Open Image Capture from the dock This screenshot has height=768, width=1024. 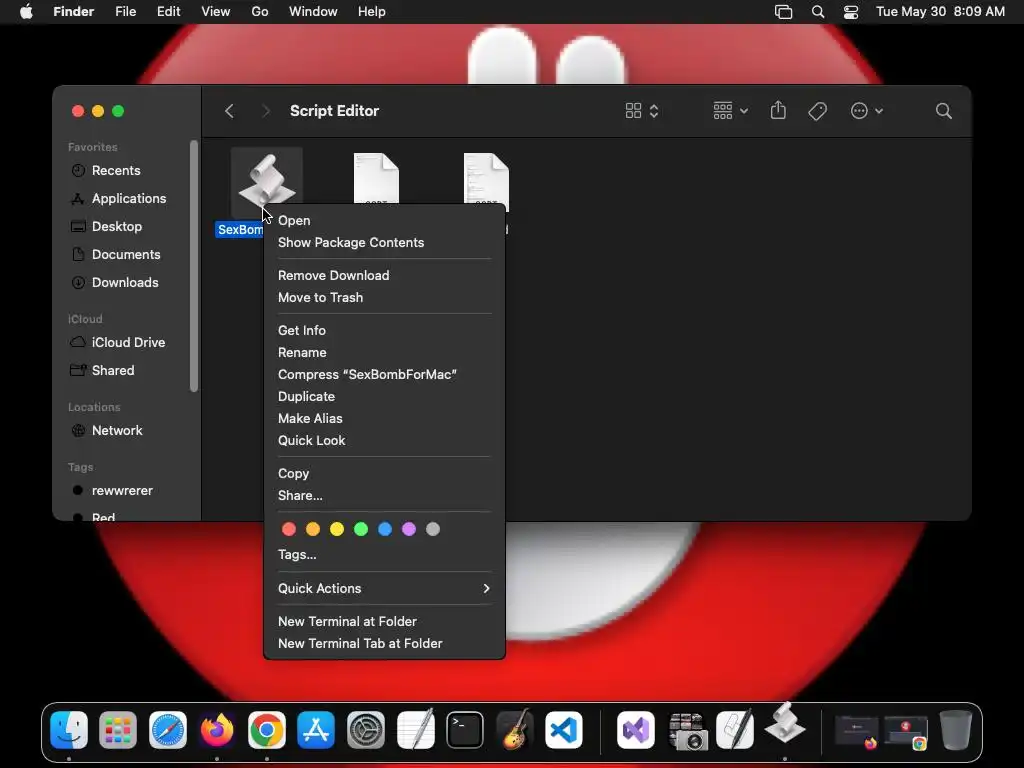click(686, 729)
